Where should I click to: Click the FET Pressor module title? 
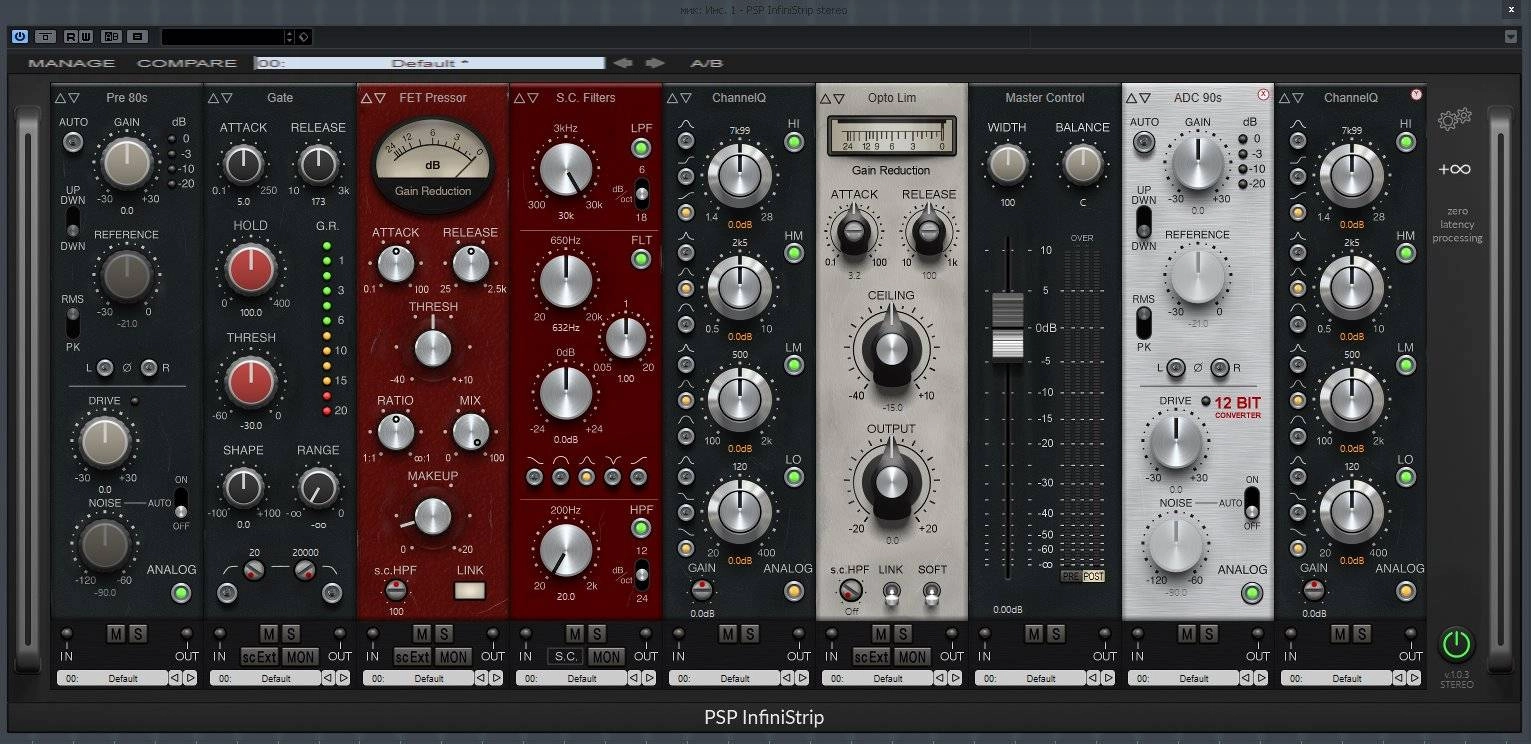click(x=432, y=98)
